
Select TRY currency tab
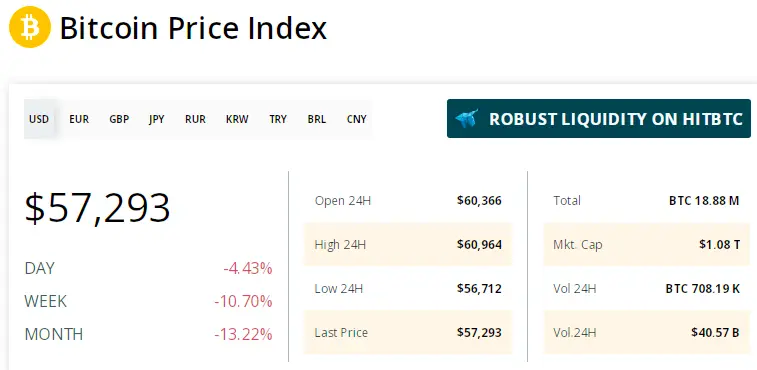[278, 119]
